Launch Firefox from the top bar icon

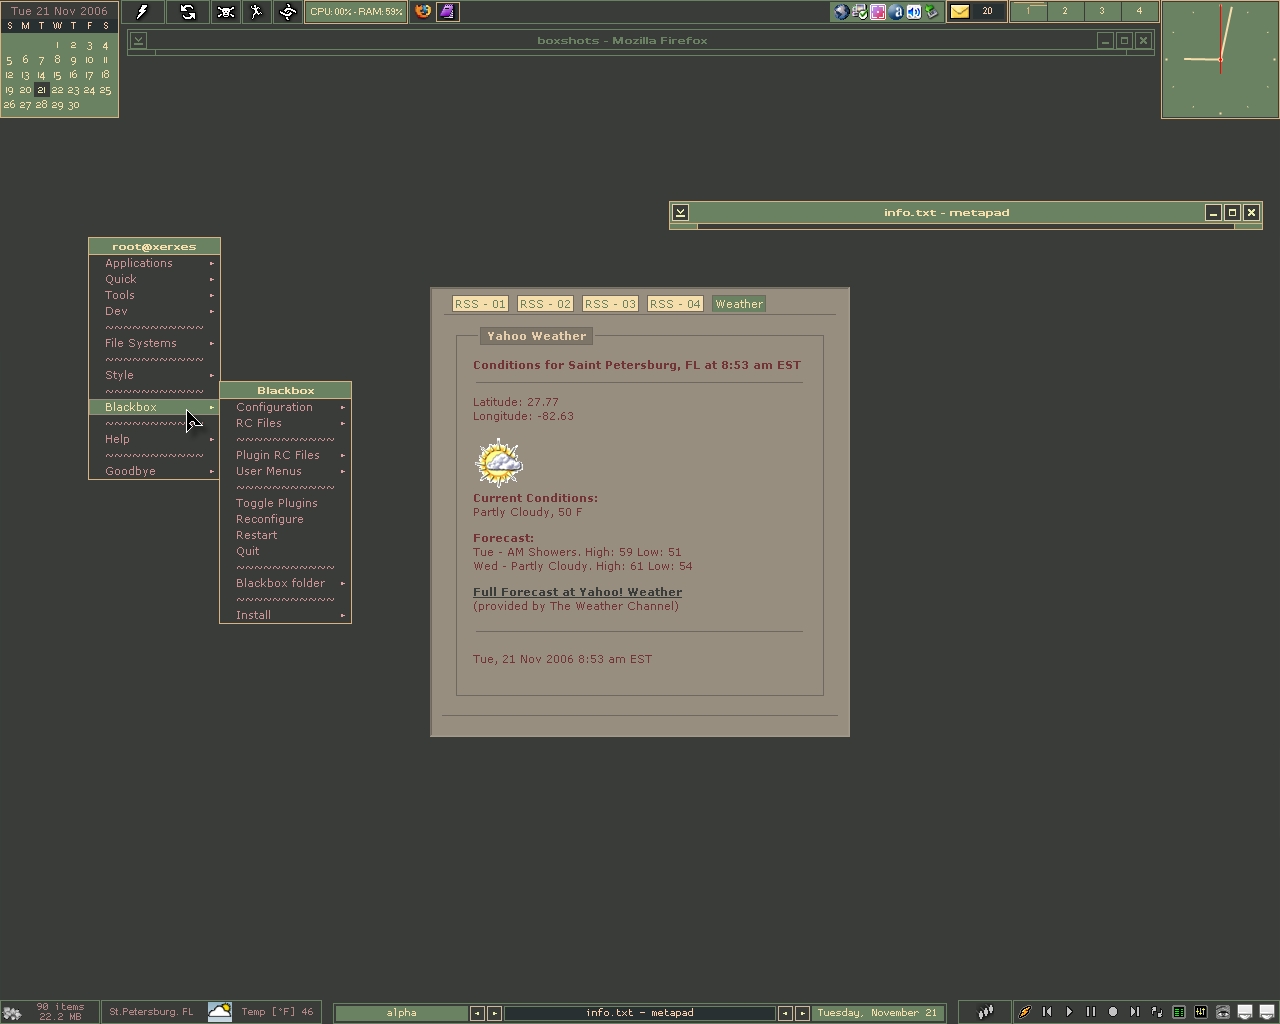coord(423,12)
